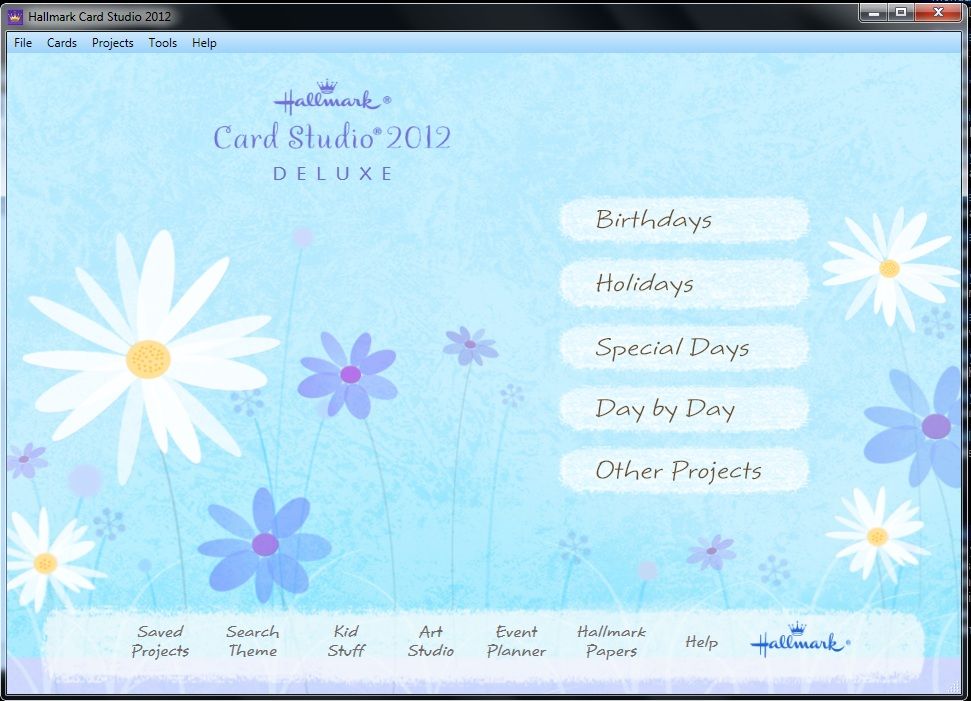Open the Event Planner
971x701 pixels.
516,642
